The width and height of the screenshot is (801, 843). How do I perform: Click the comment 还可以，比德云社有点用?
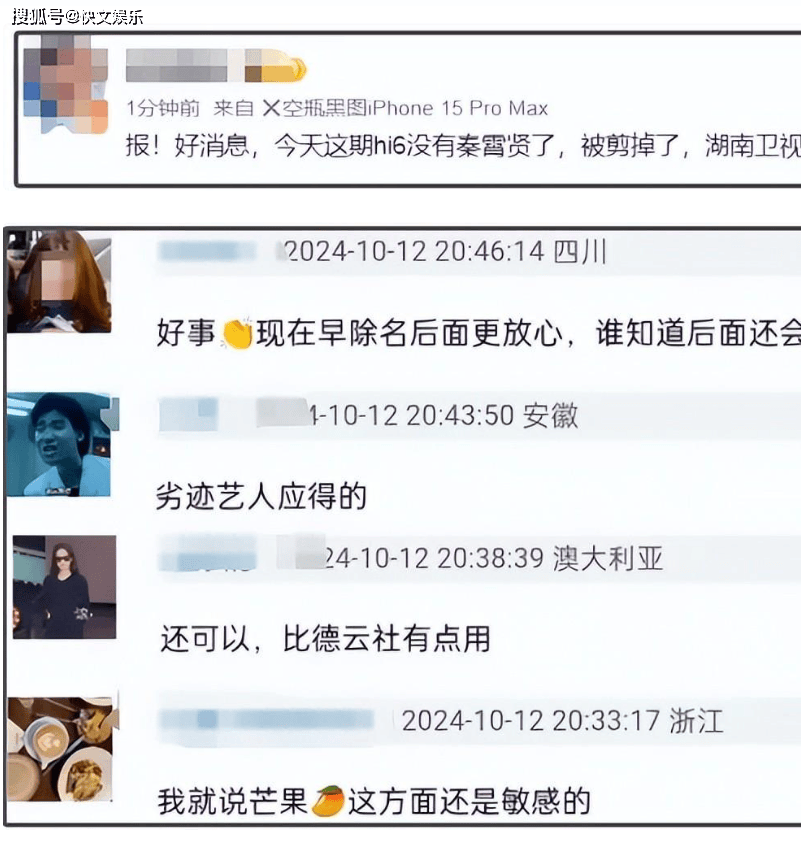[x=326, y=639]
